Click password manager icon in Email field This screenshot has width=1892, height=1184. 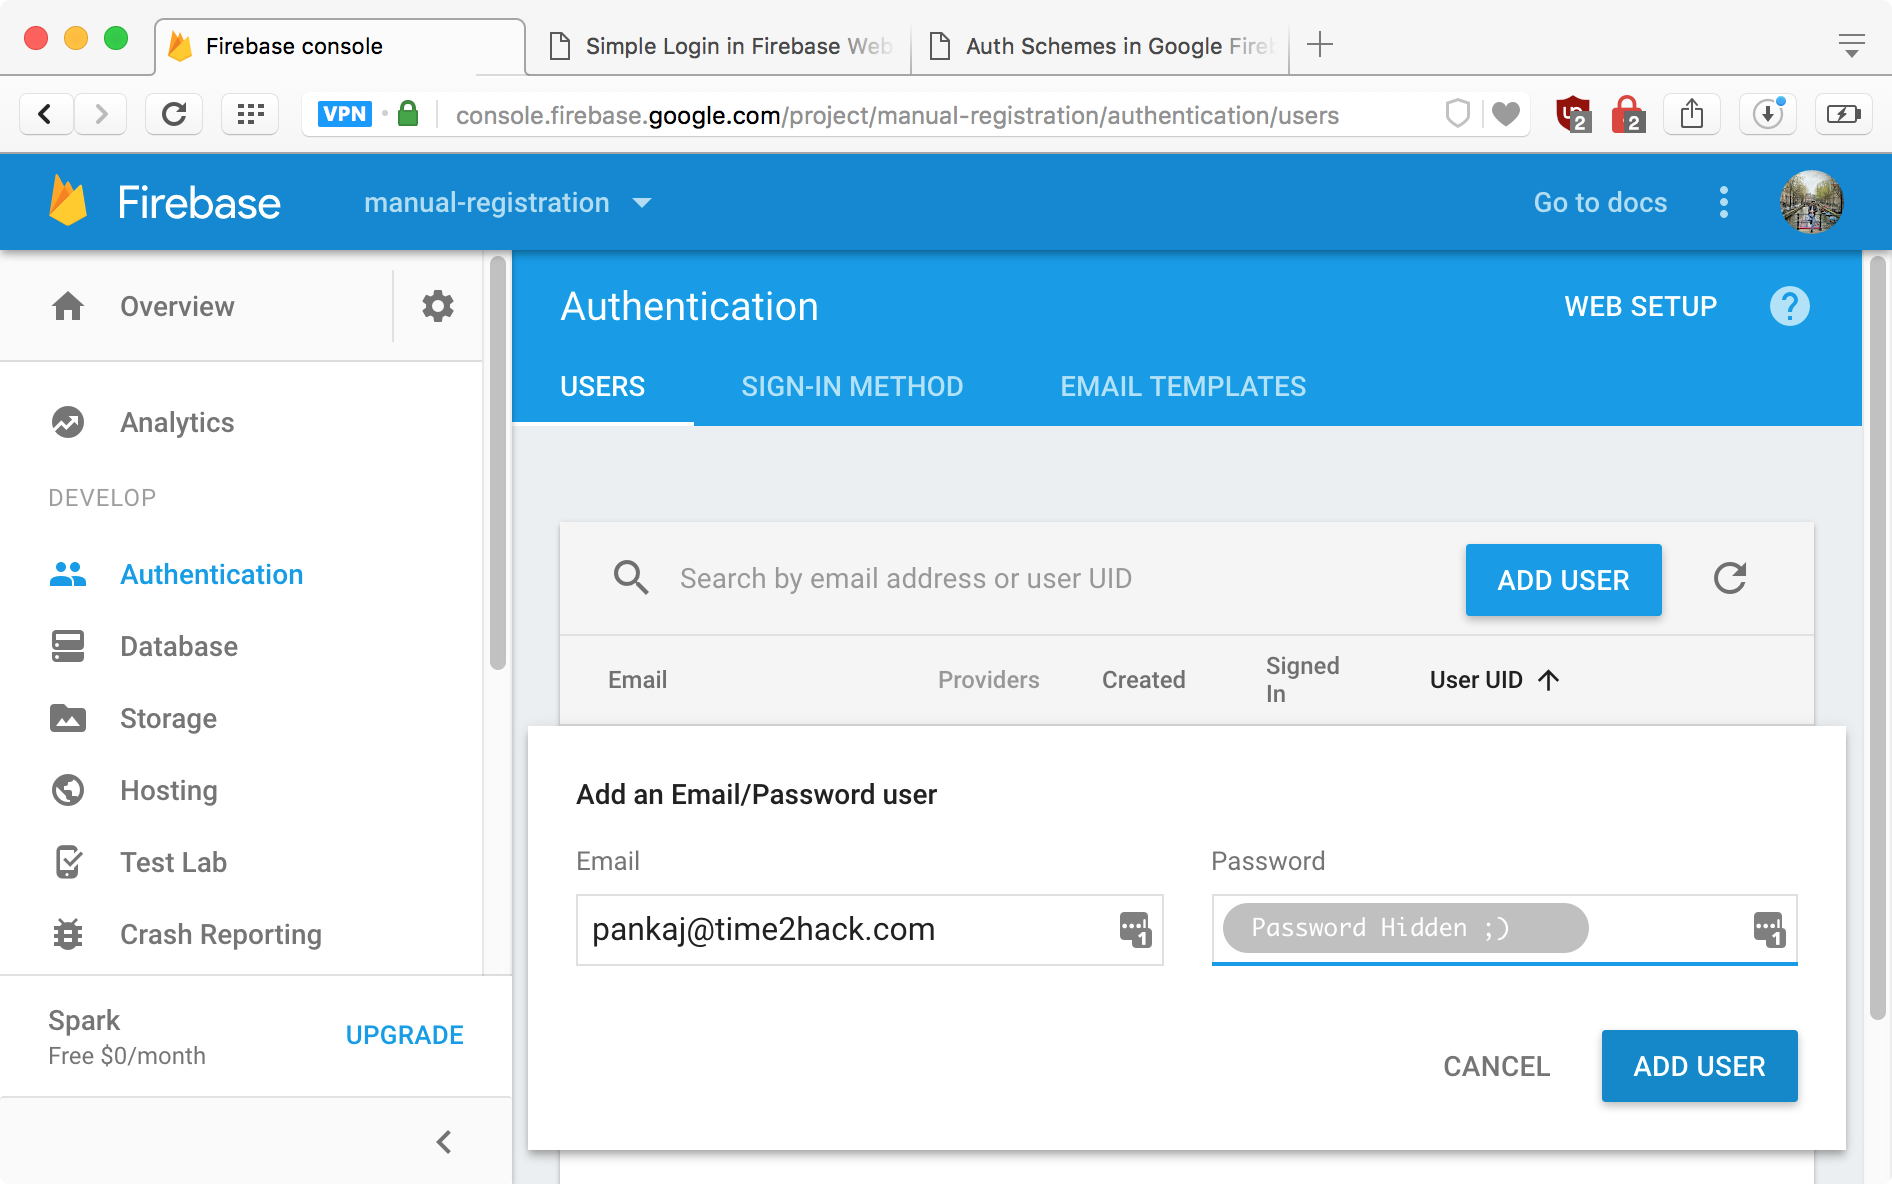pyautogui.click(x=1135, y=929)
